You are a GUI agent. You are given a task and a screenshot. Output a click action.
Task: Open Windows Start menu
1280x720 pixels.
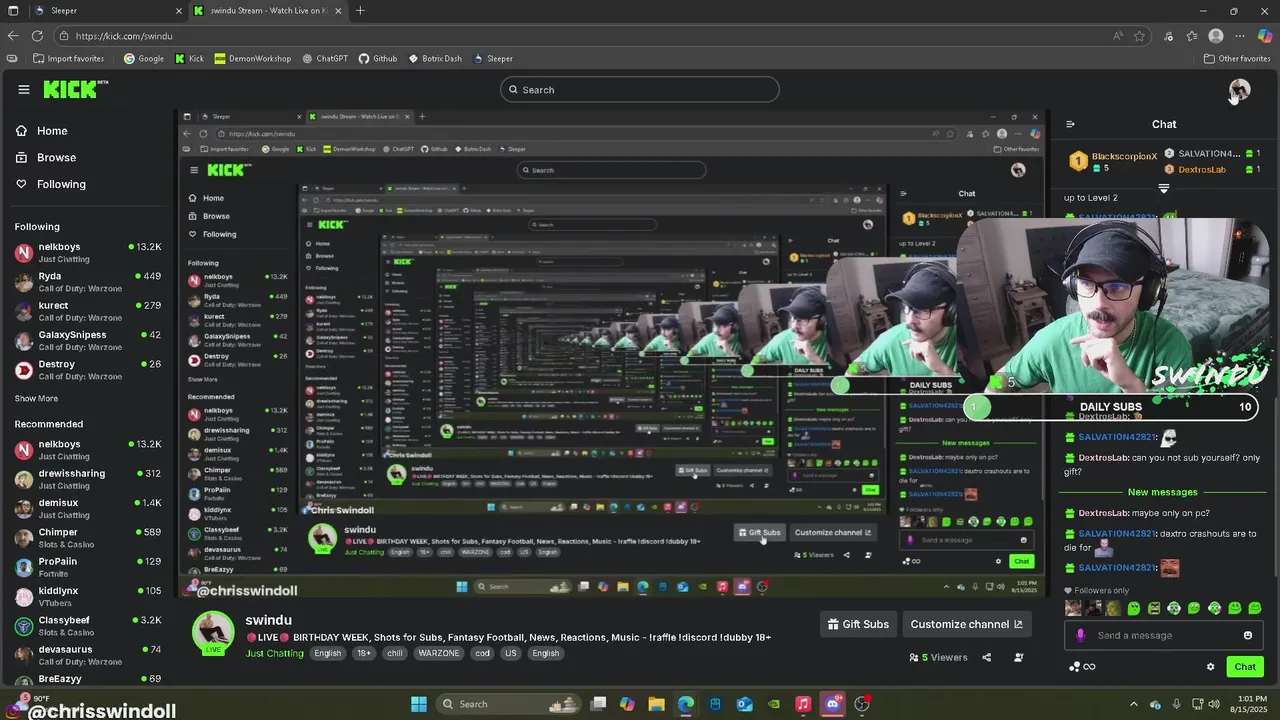[419, 704]
